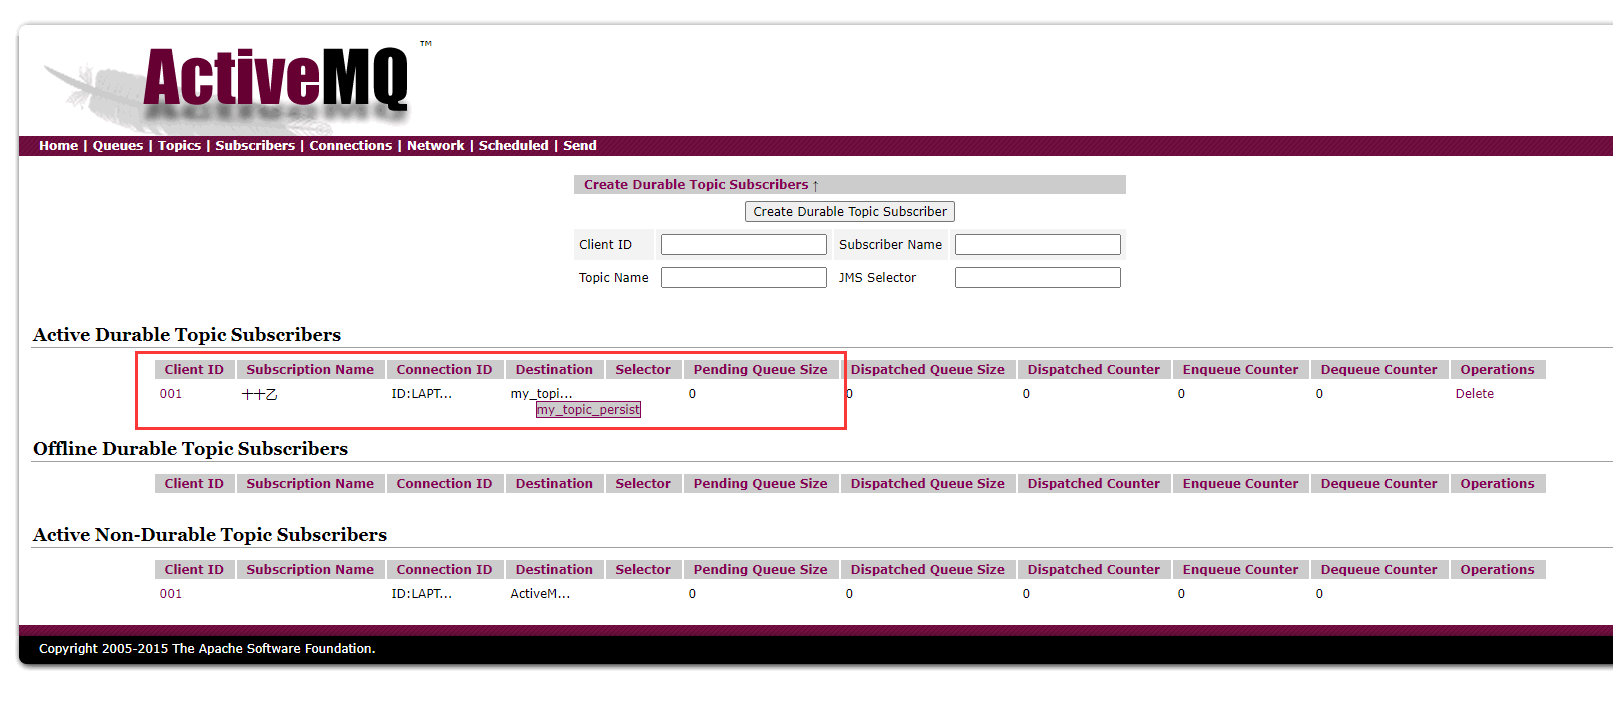1613x719 pixels.
Task: Click the ActiveM... destination cell
Action: coord(540,594)
